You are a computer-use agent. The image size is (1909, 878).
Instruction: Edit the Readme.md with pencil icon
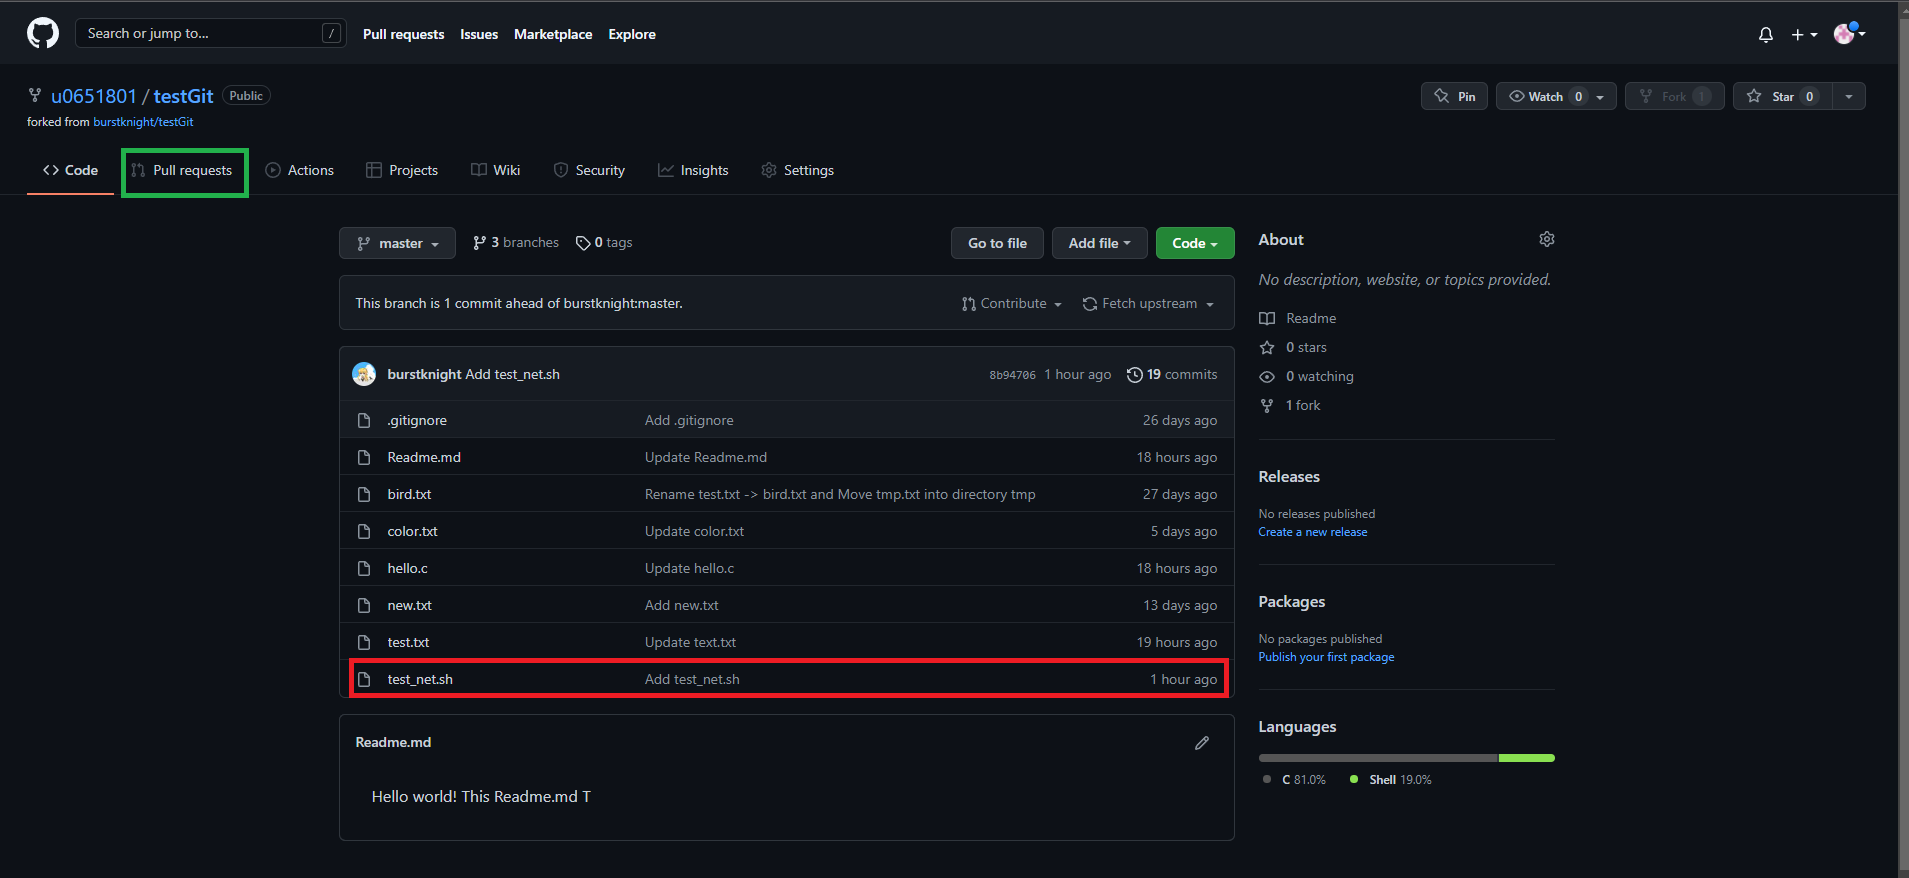pos(1202,743)
